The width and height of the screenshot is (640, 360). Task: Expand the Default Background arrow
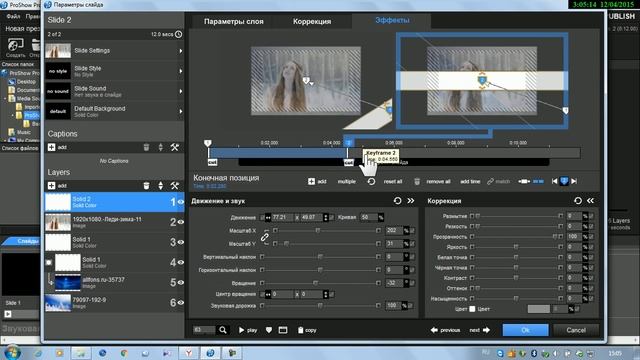(180, 111)
